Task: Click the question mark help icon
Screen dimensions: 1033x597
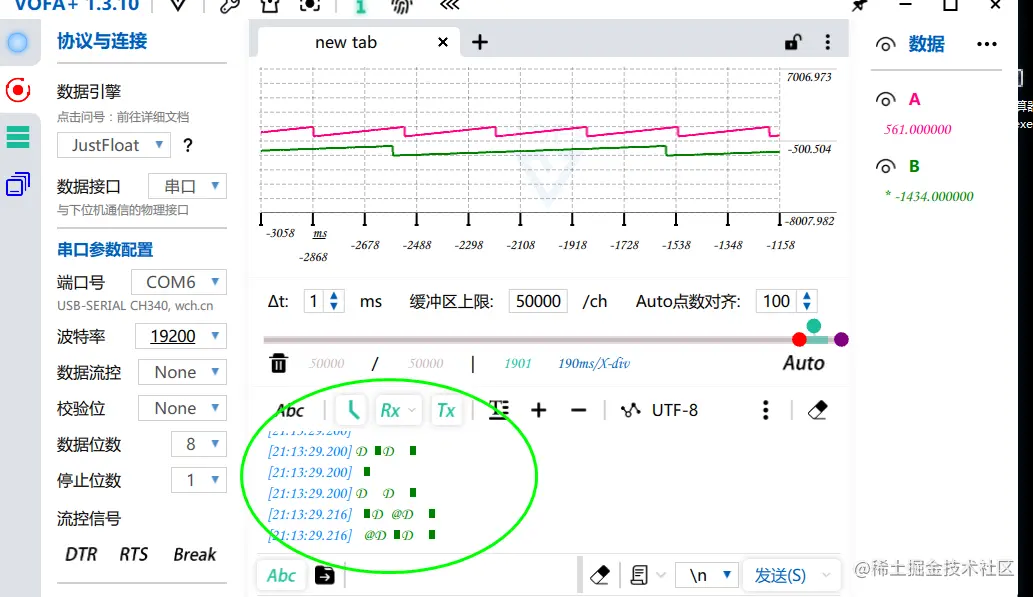Action: (x=188, y=145)
